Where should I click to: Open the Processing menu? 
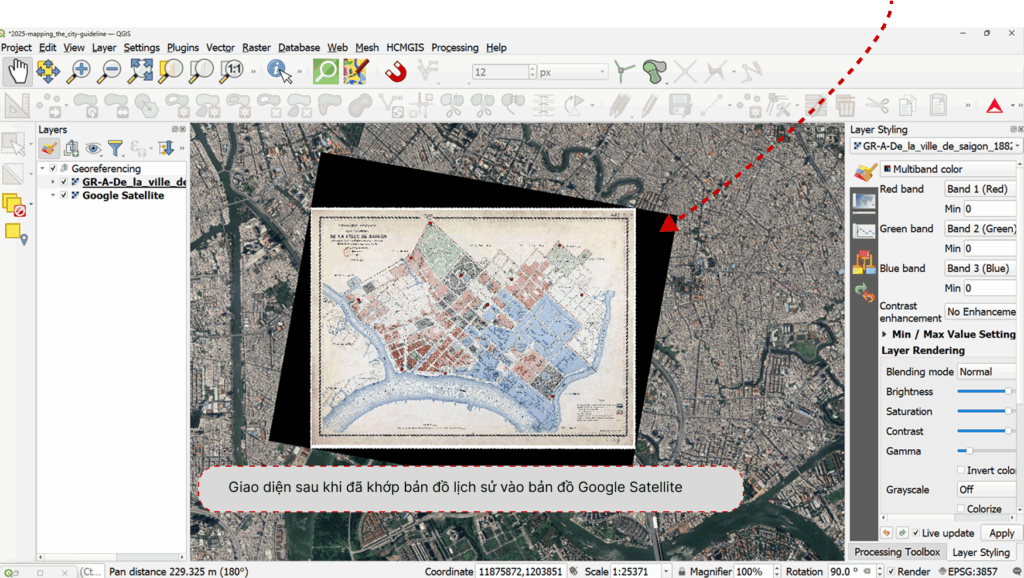[455, 48]
